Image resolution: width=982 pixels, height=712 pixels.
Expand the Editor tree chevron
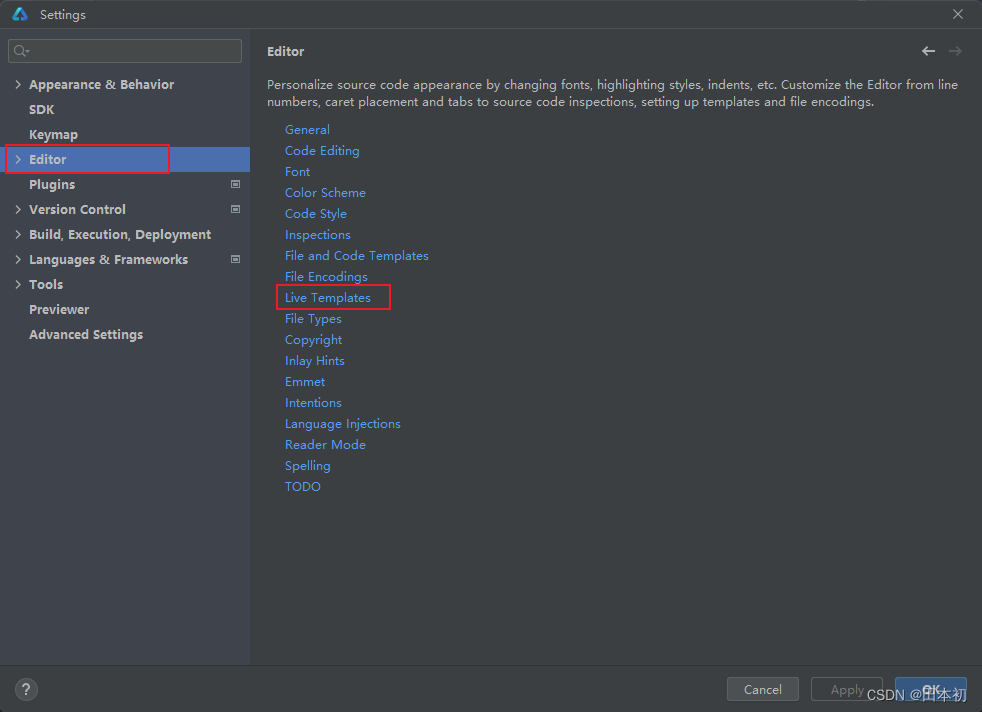[x=18, y=160]
